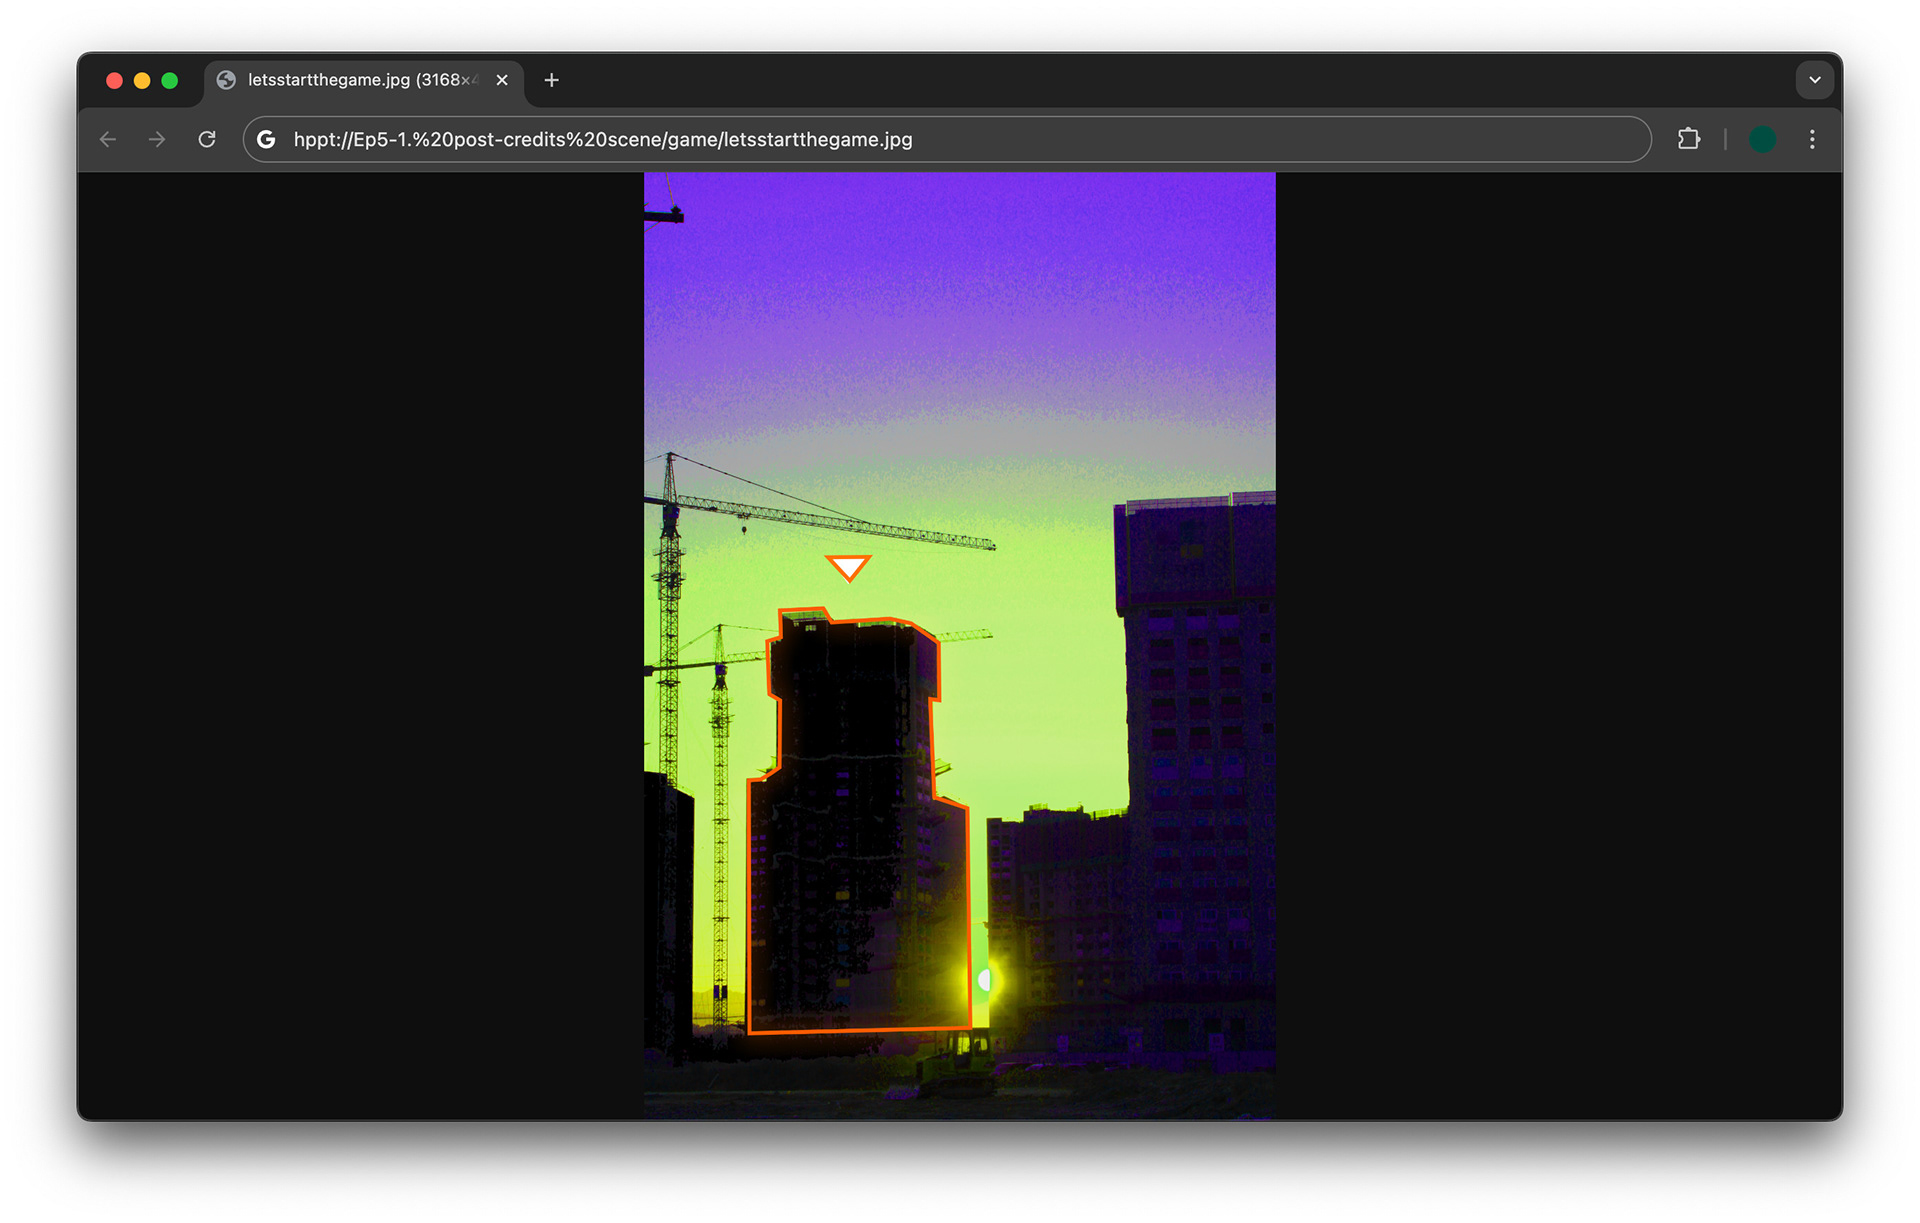Open a new tab with plus button
This screenshot has height=1223, width=1920.
point(551,80)
